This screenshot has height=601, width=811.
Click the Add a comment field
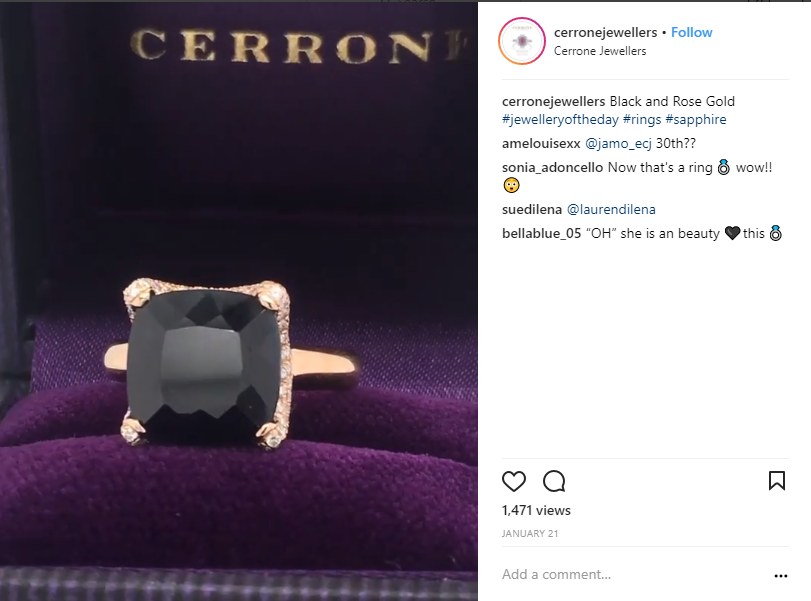coord(634,575)
